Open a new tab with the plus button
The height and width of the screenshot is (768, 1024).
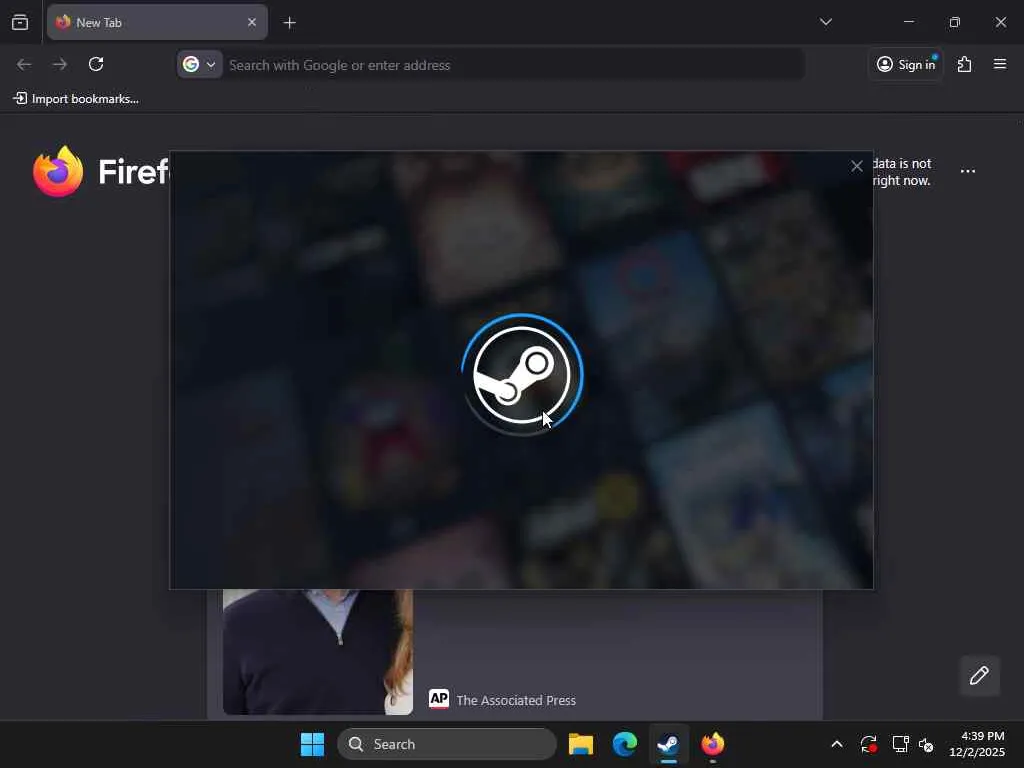click(289, 23)
